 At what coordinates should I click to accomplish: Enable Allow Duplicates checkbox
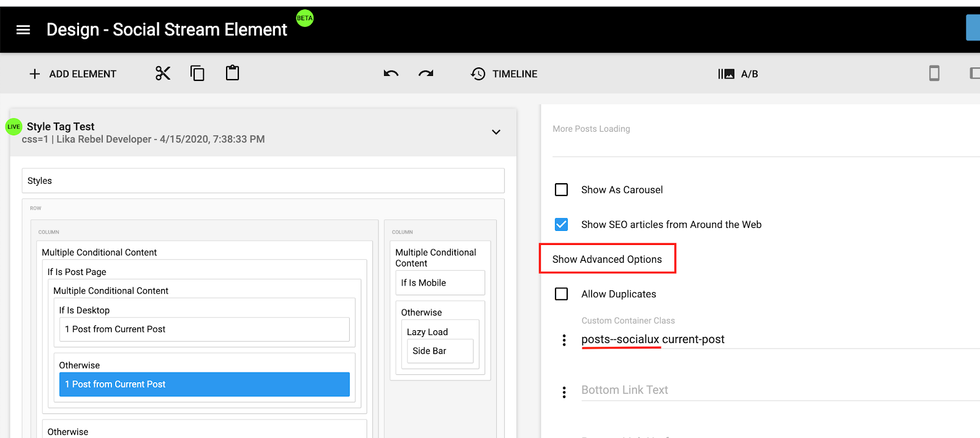click(x=562, y=294)
